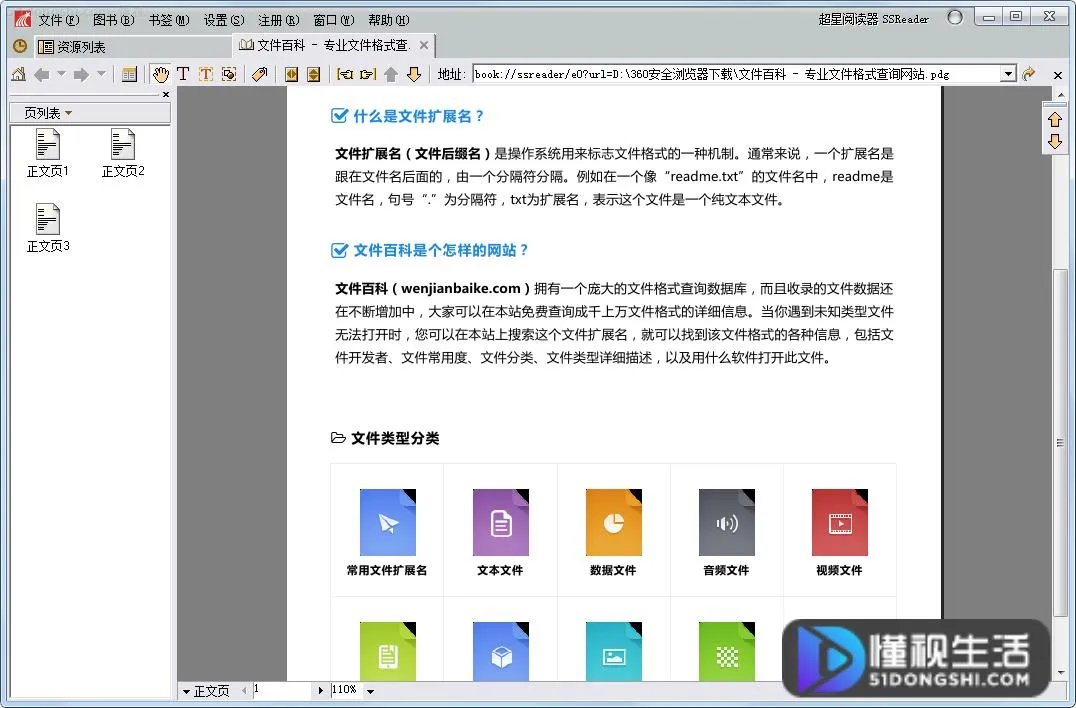Open the annotation tag tool
The image size is (1076, 708).
click(259, 73)
